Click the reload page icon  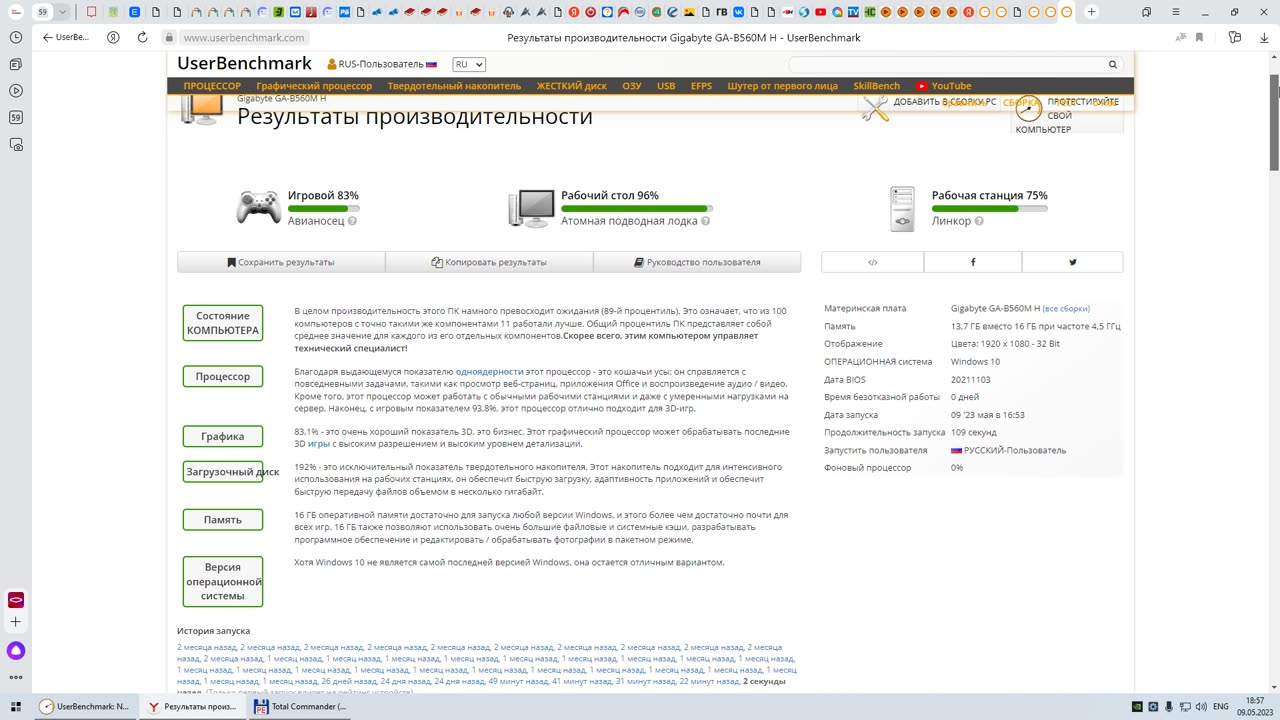142,37
